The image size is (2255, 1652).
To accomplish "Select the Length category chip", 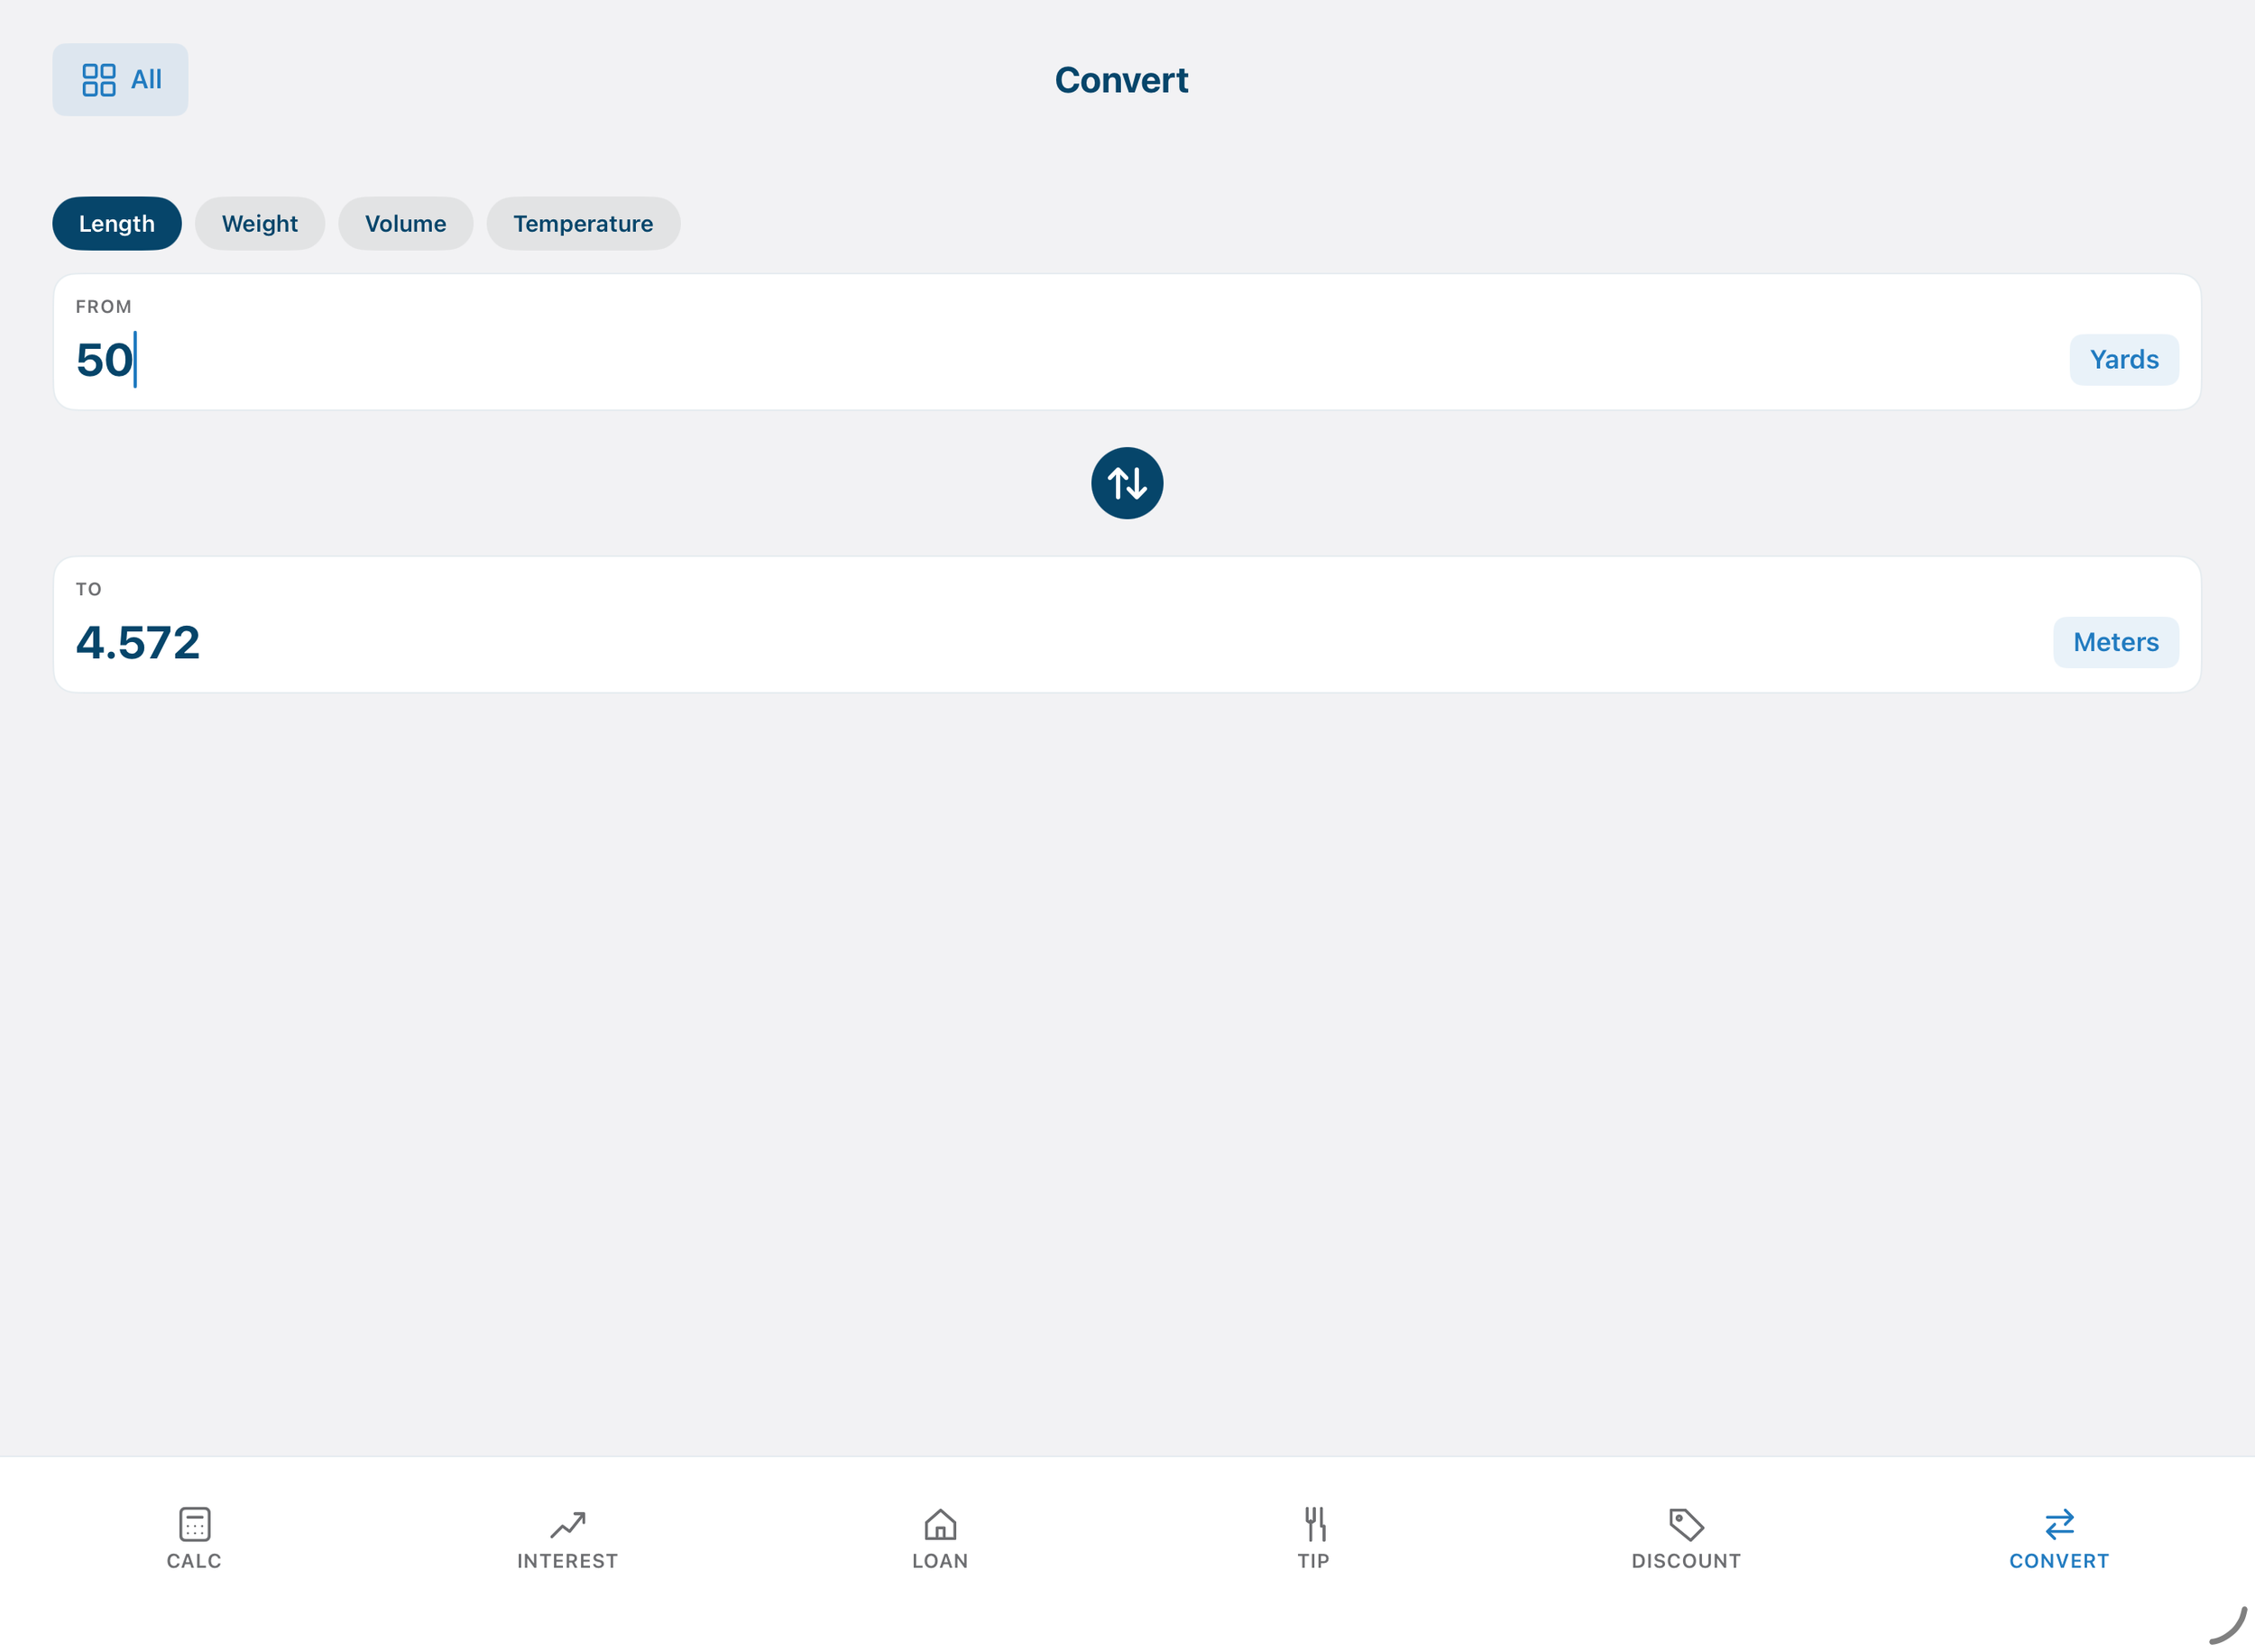I will (117, 223).
